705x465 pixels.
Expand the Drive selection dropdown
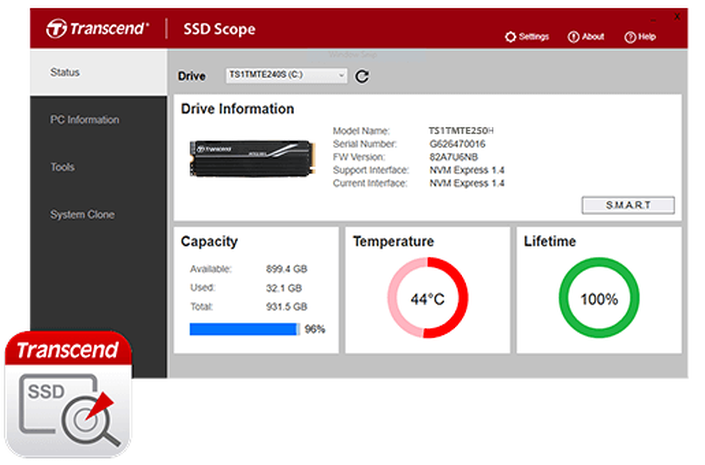286,75
